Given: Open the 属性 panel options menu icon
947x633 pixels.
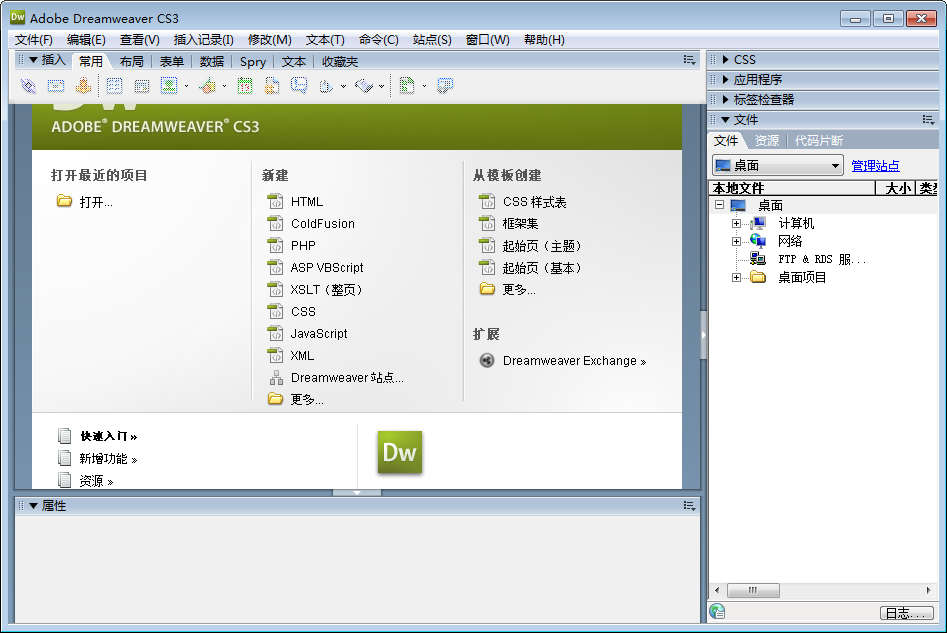Looking at the screenshot, I should 690,506.
